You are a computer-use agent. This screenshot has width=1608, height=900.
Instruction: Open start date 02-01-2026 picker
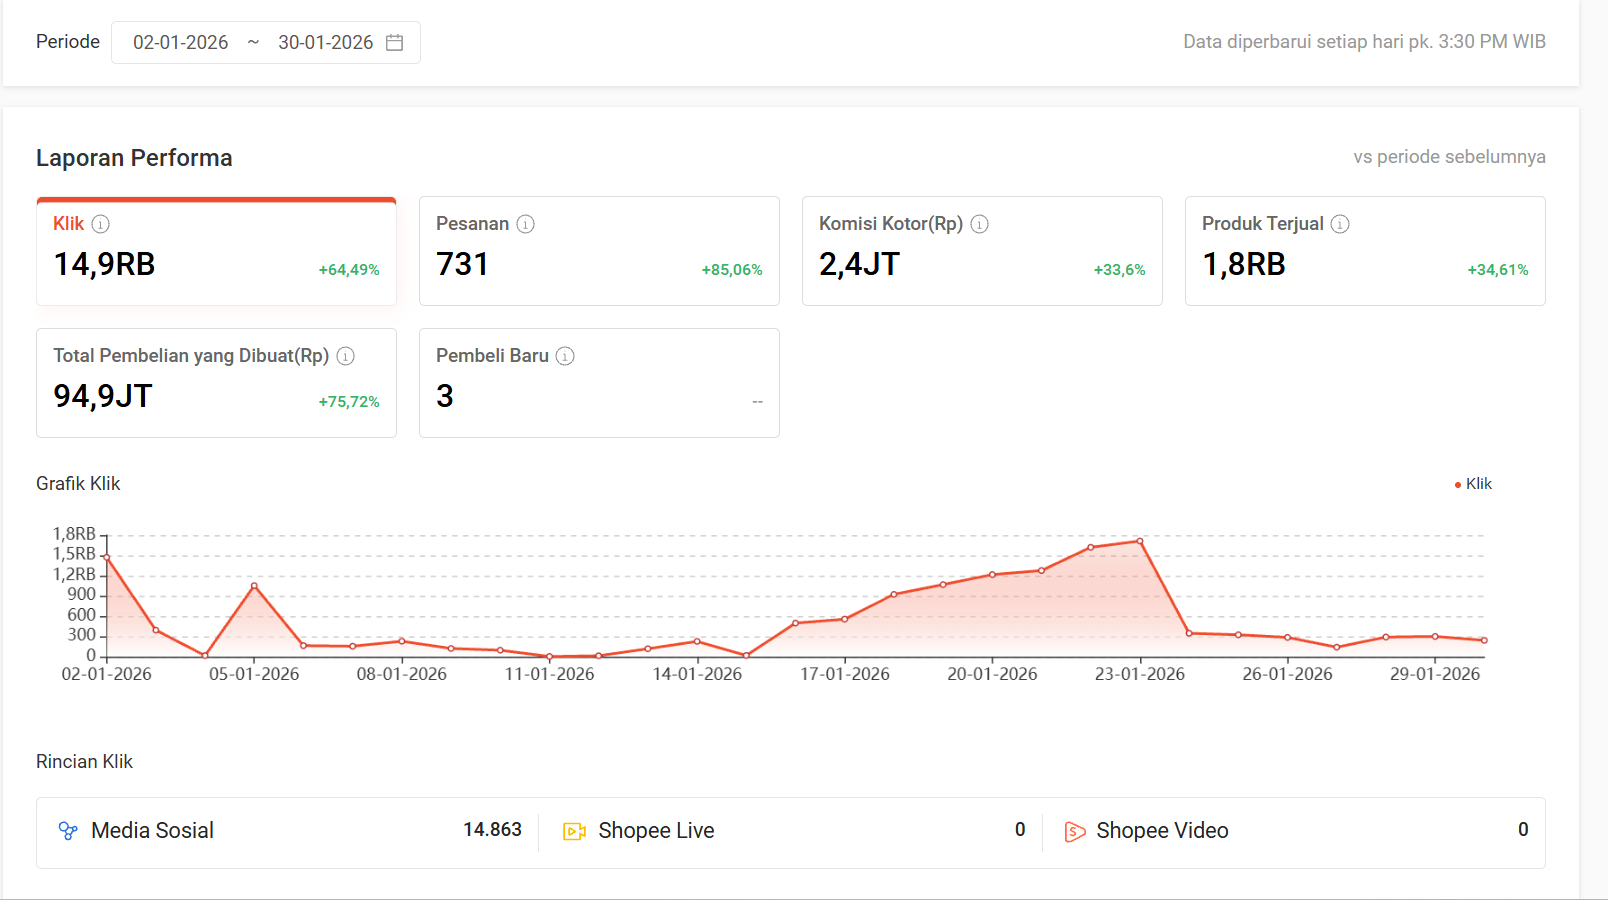pos(181,43)
